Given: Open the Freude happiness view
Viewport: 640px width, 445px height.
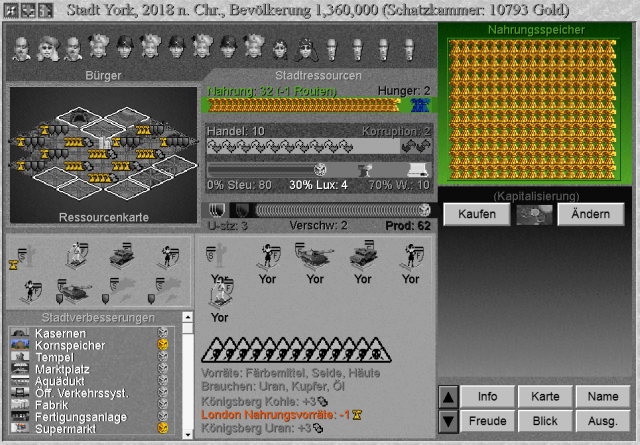Looking at the screenshot, I should (487, 421).
